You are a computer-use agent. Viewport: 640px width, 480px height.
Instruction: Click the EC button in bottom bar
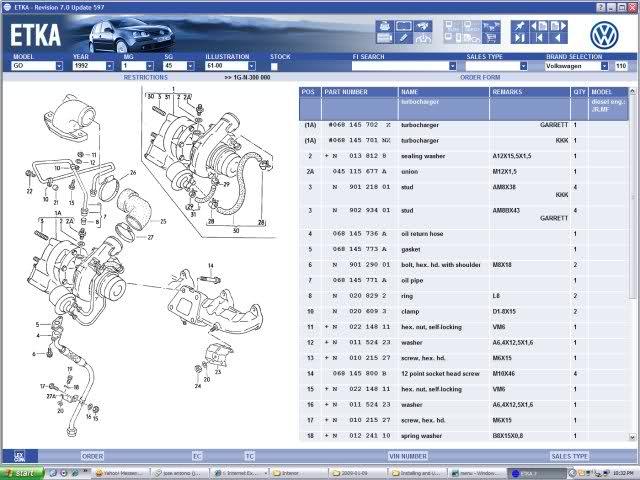pos(197,456)
